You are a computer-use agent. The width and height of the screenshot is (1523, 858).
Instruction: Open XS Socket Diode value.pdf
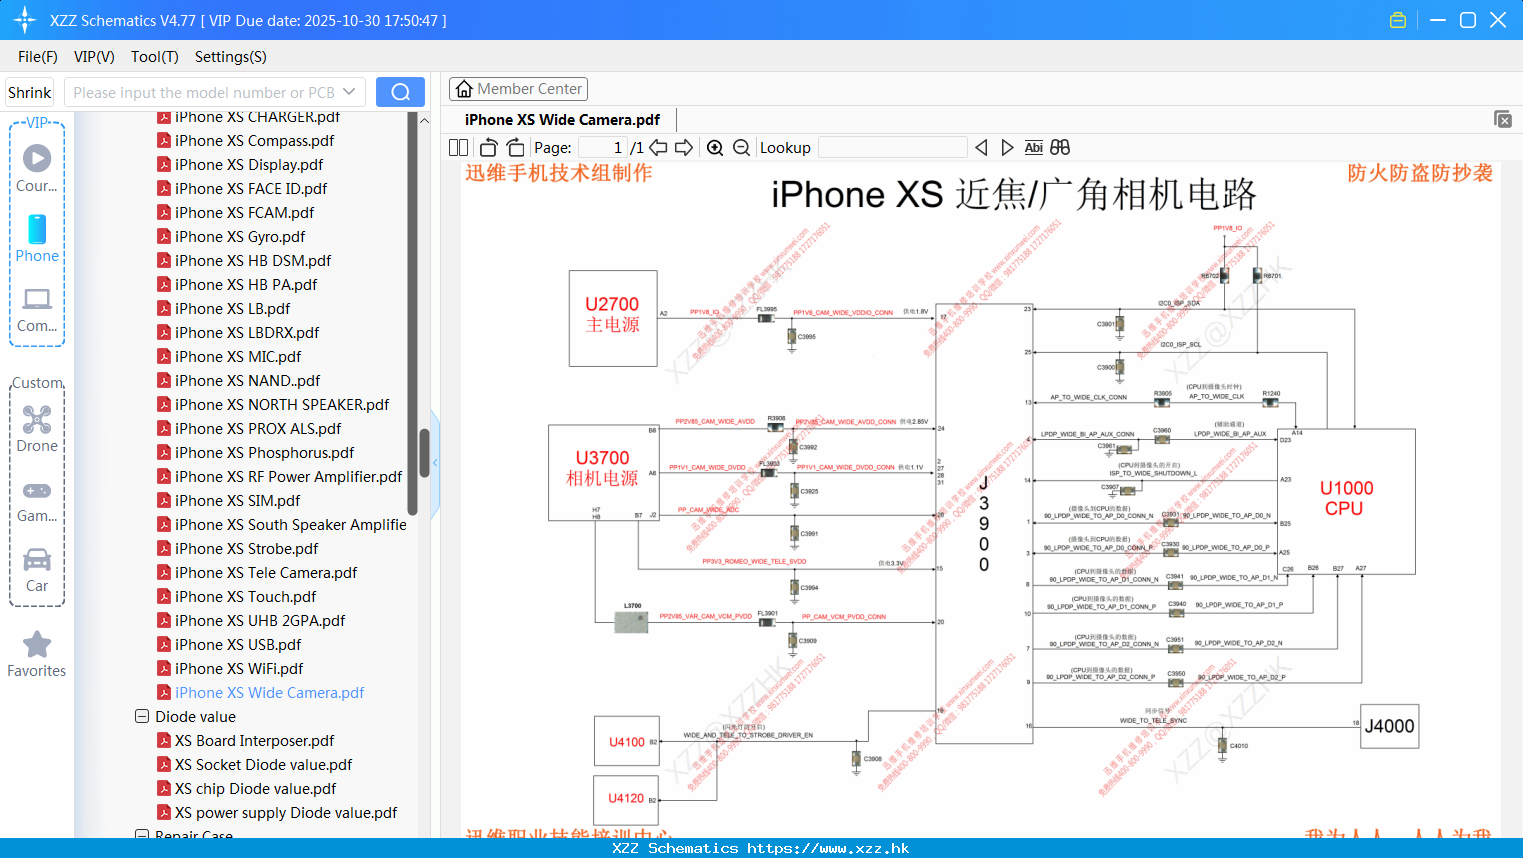click(263, 765)
